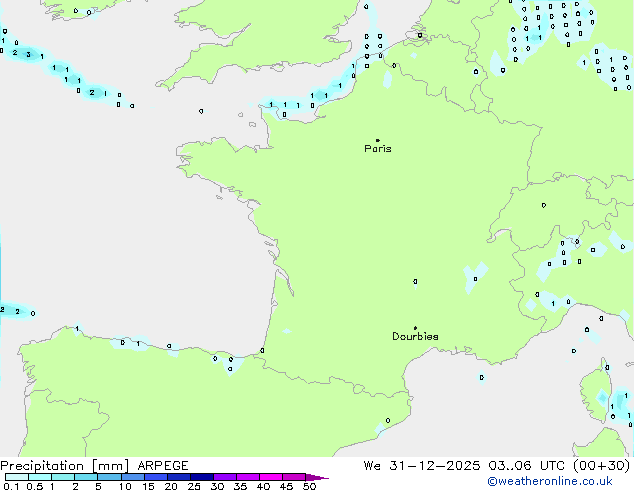Click the Precipitation [mm] title text
Screen dimensions: 634x490
65,466
